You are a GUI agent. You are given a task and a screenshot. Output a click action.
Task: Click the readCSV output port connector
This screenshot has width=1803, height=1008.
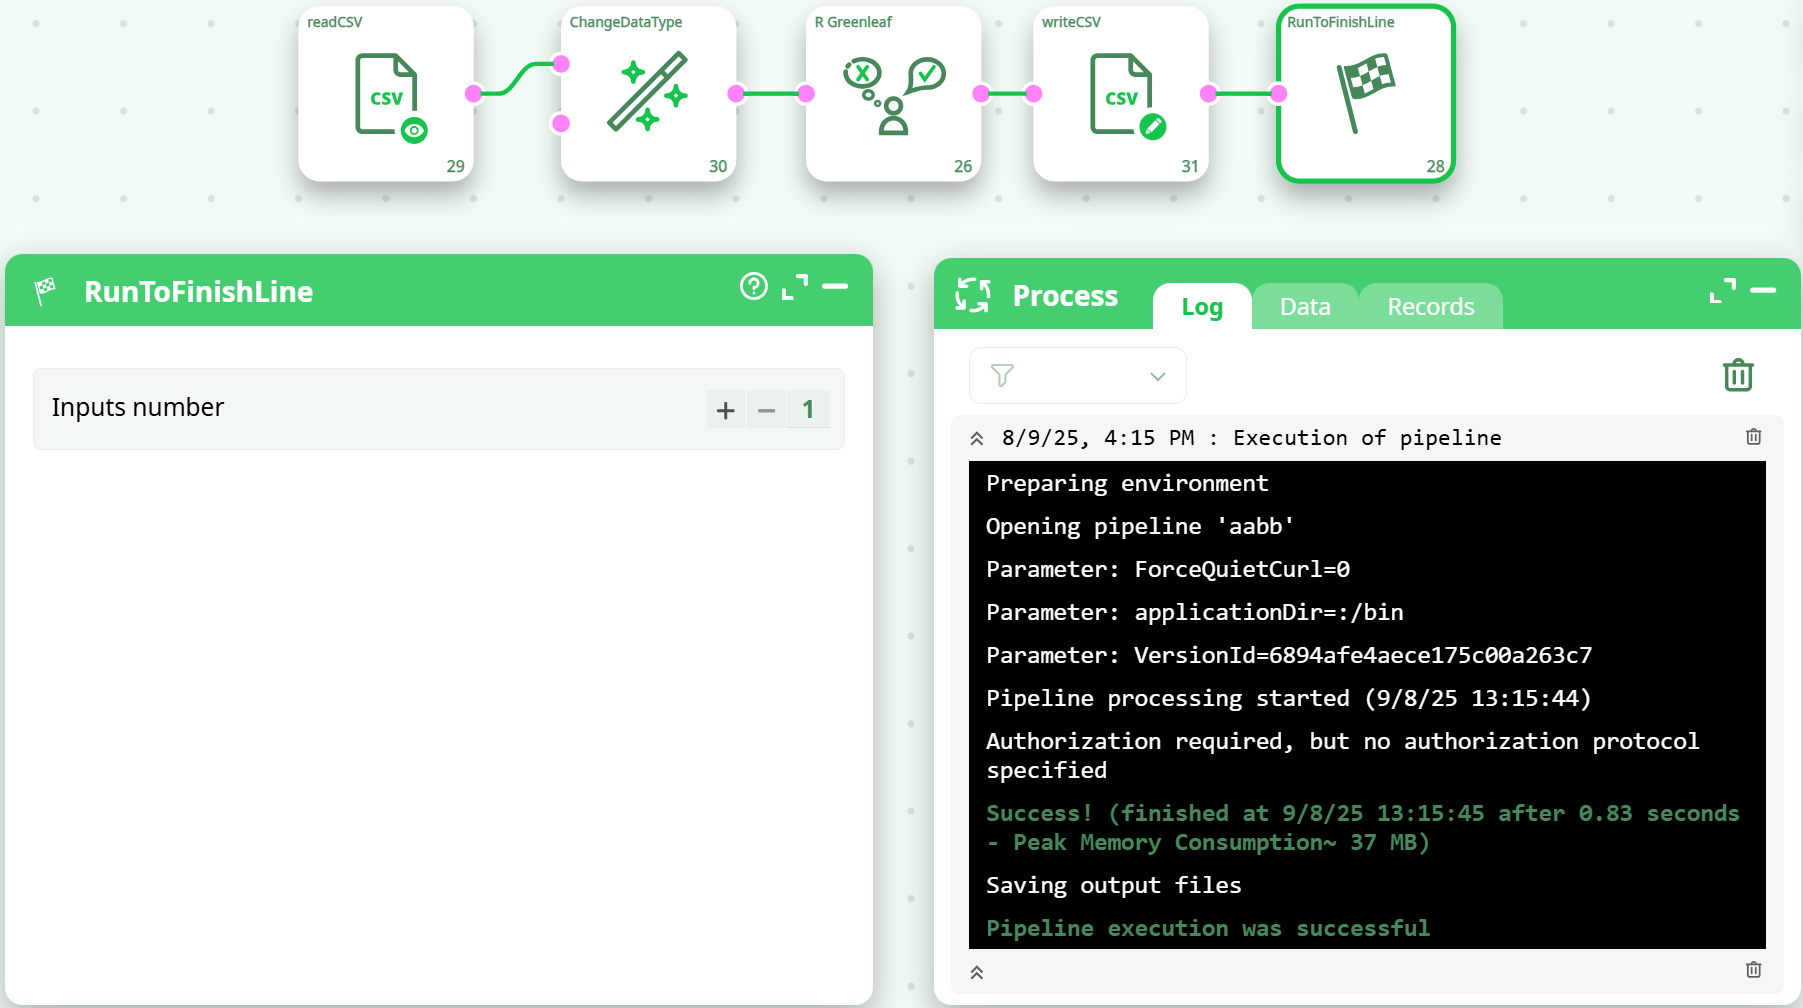(x=473, y=94)
